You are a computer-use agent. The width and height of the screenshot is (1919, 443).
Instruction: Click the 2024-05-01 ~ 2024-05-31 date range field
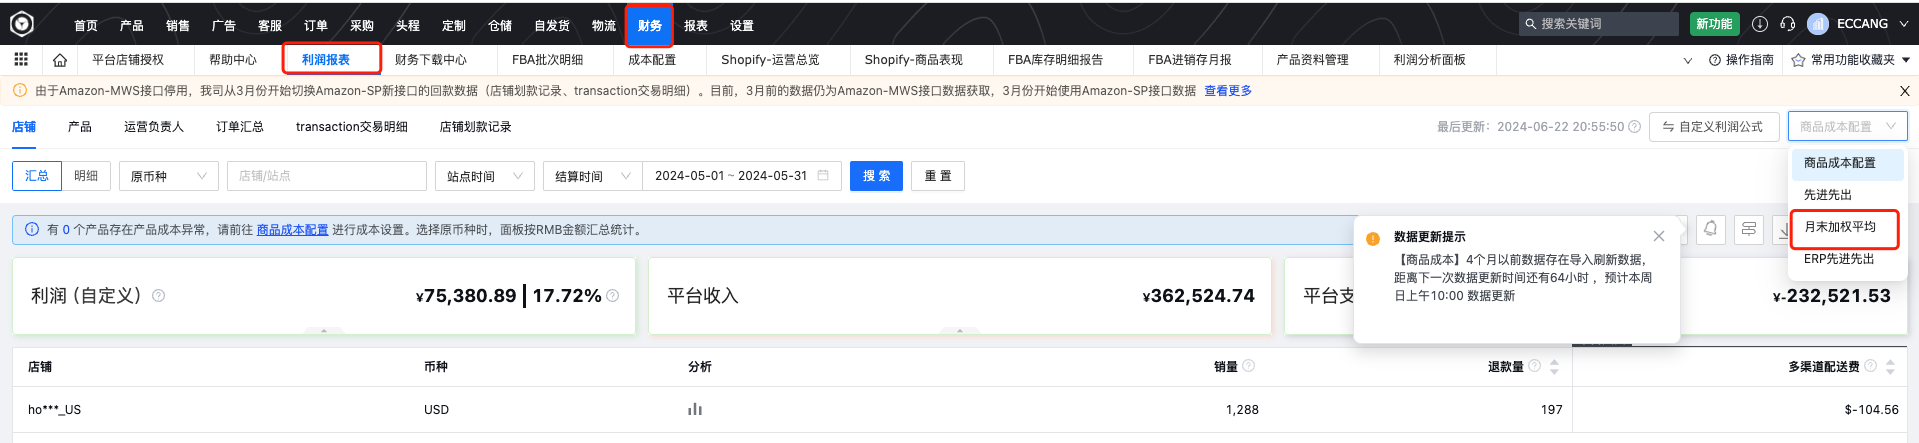click(742, 176)
